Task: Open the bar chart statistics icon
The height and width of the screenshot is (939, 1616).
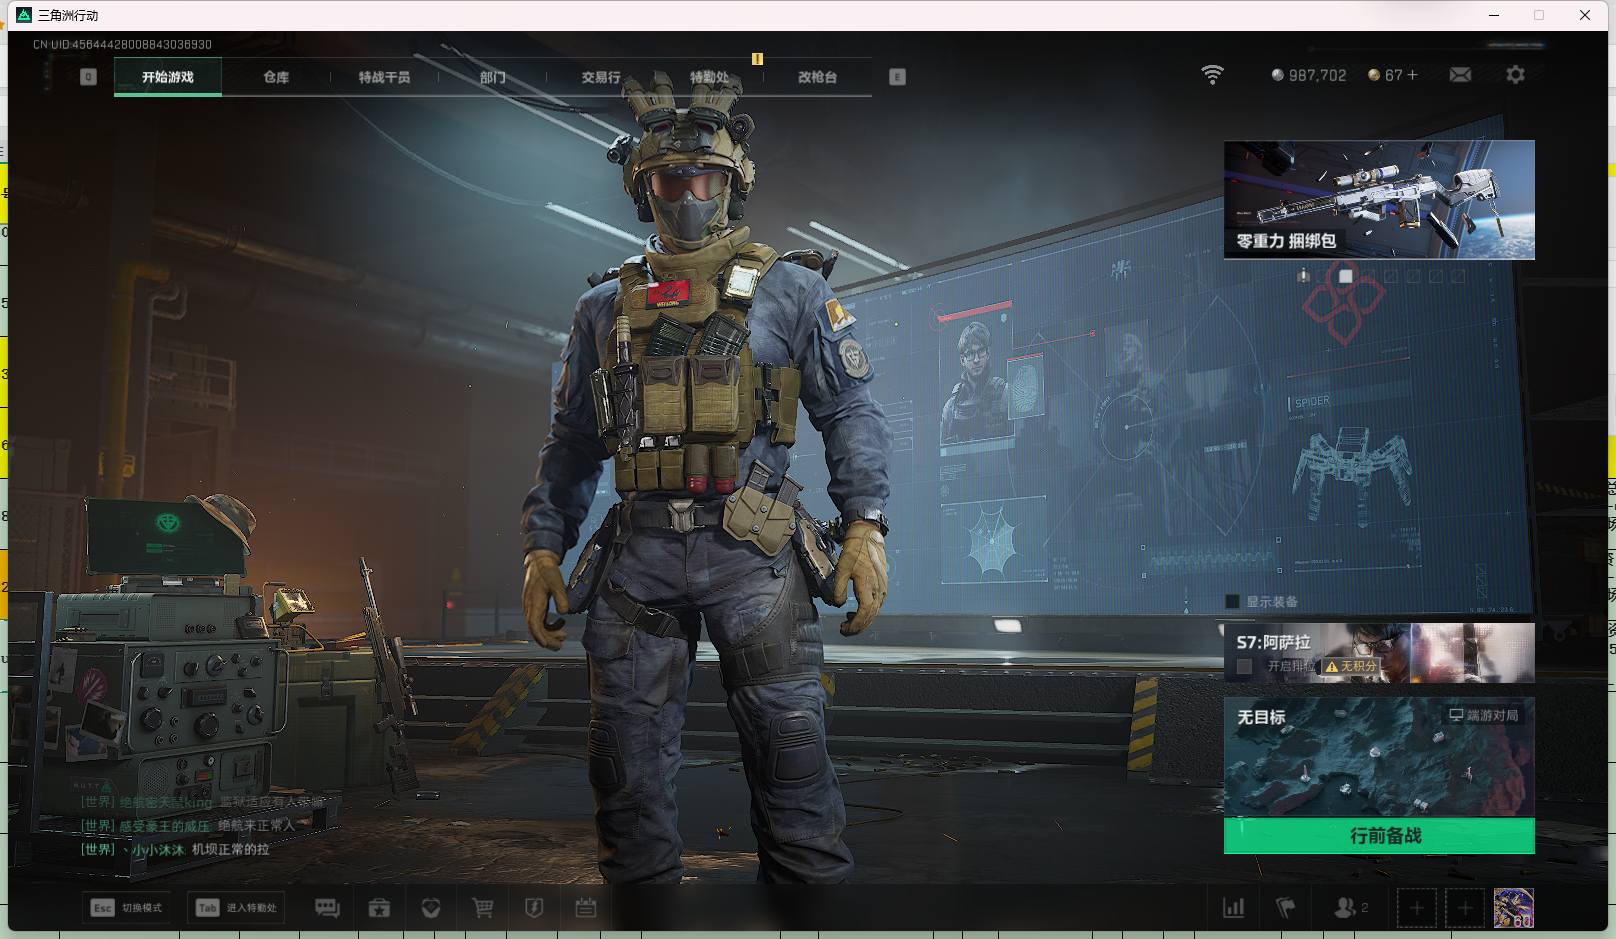Action: [x=1234, y=908]
